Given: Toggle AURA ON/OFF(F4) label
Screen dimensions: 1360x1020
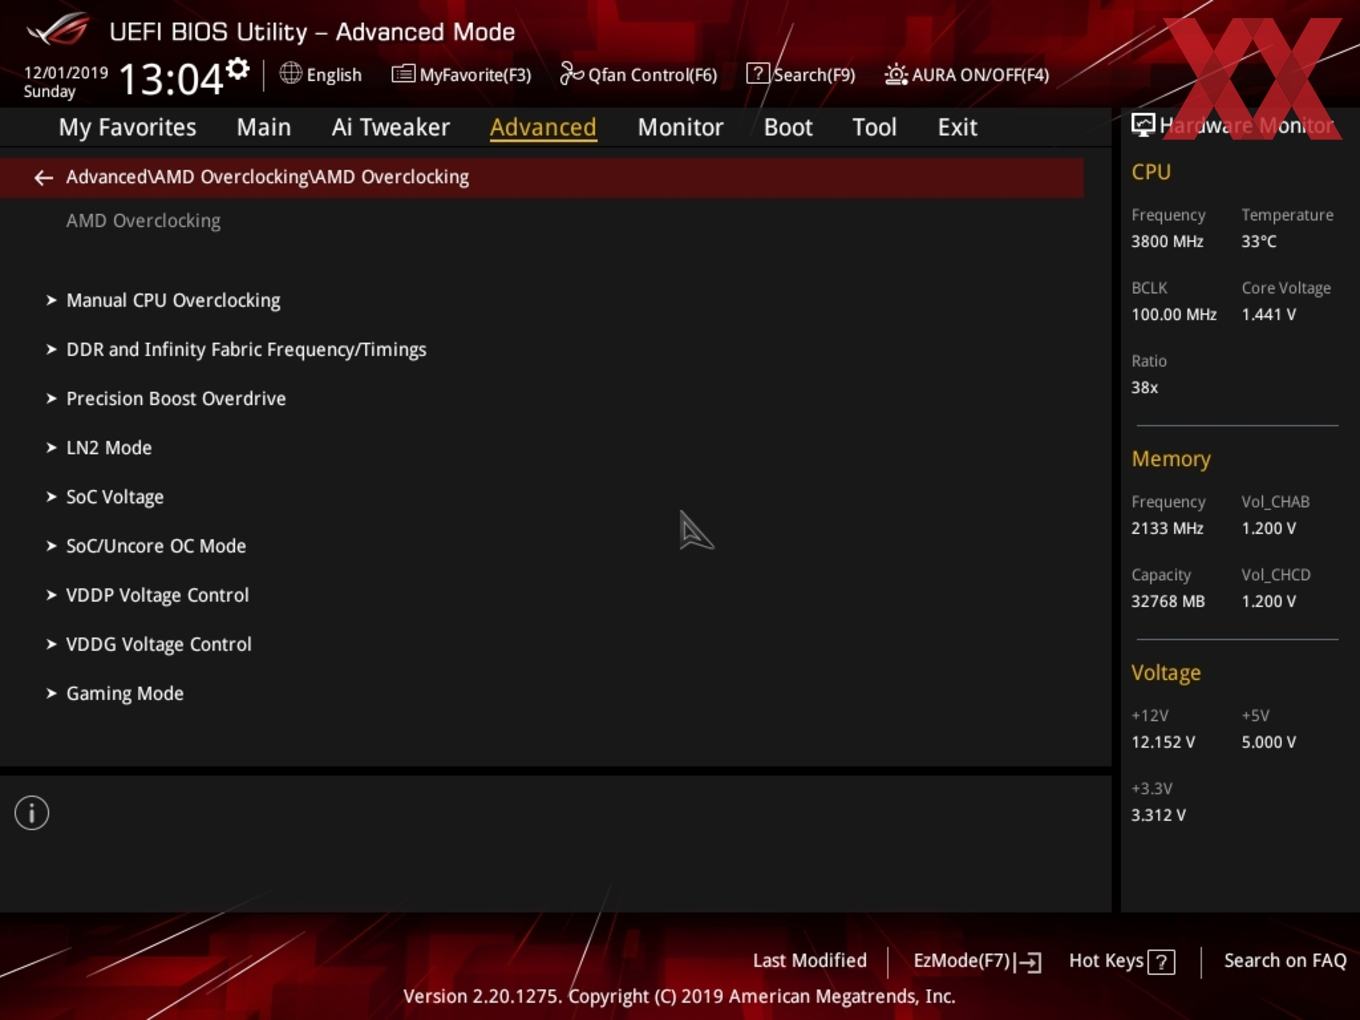Looking at the screenshot, I should [980, 75].
